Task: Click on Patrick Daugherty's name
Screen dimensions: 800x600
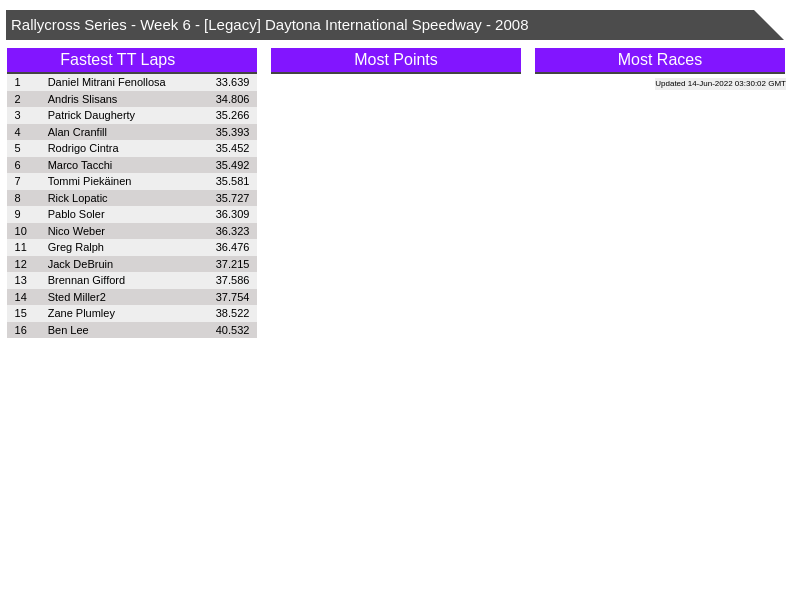Action: (x=91, y=115)
